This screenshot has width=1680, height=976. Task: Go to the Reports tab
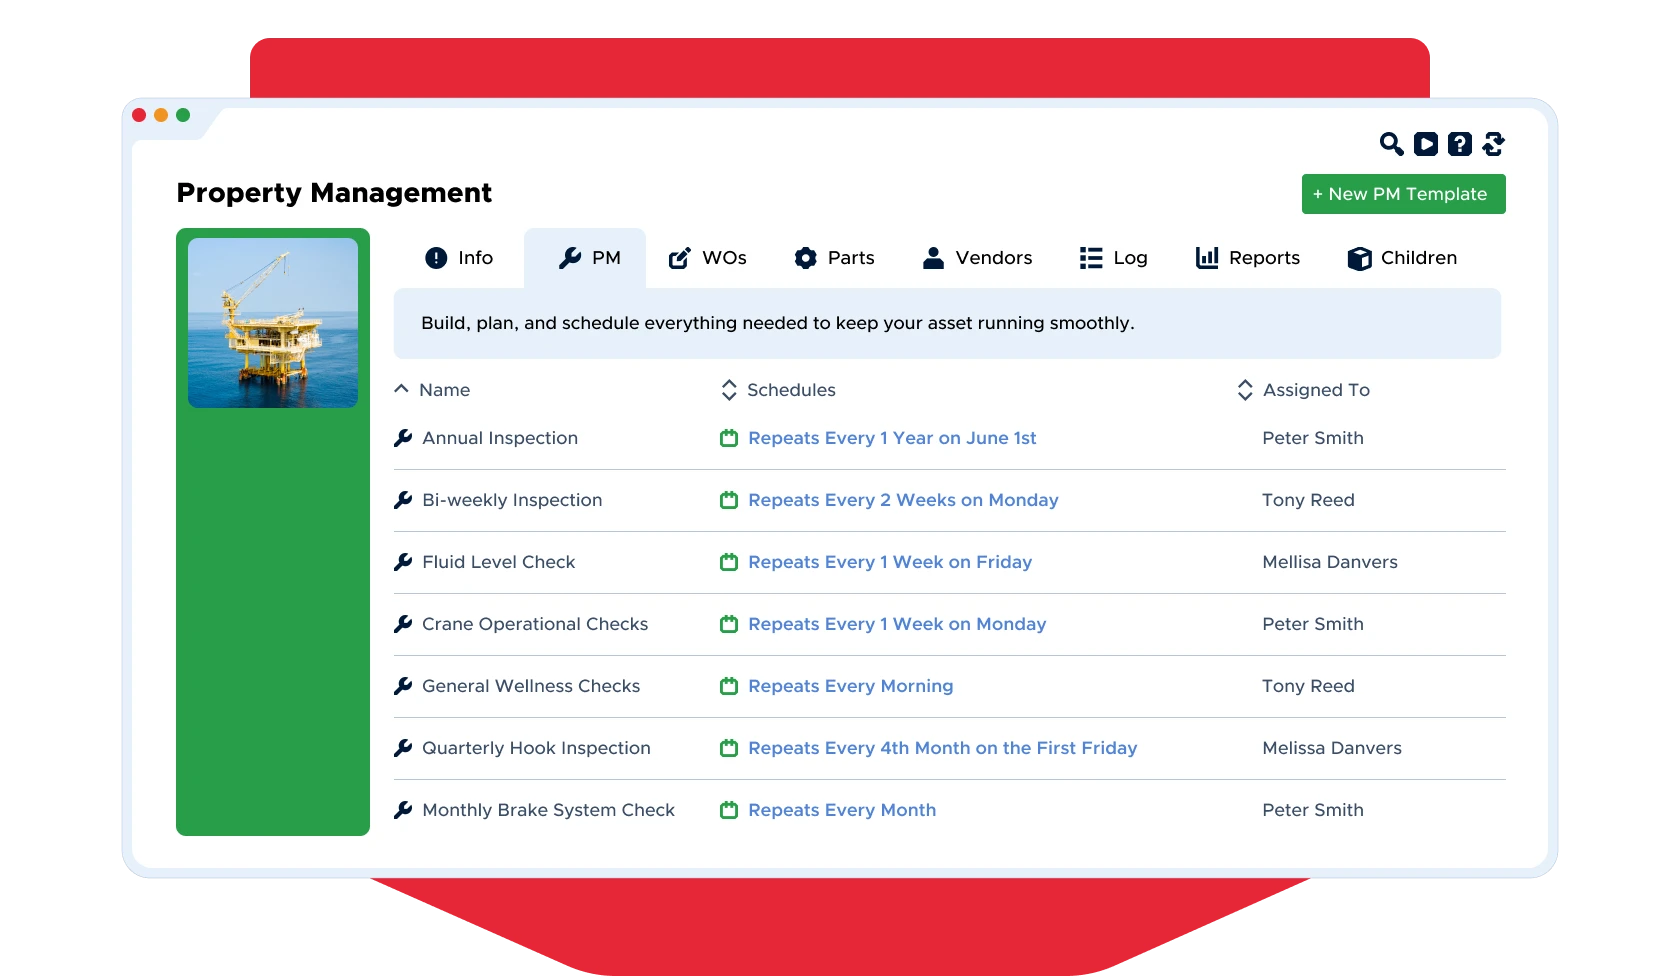(x=1248, y=258)
